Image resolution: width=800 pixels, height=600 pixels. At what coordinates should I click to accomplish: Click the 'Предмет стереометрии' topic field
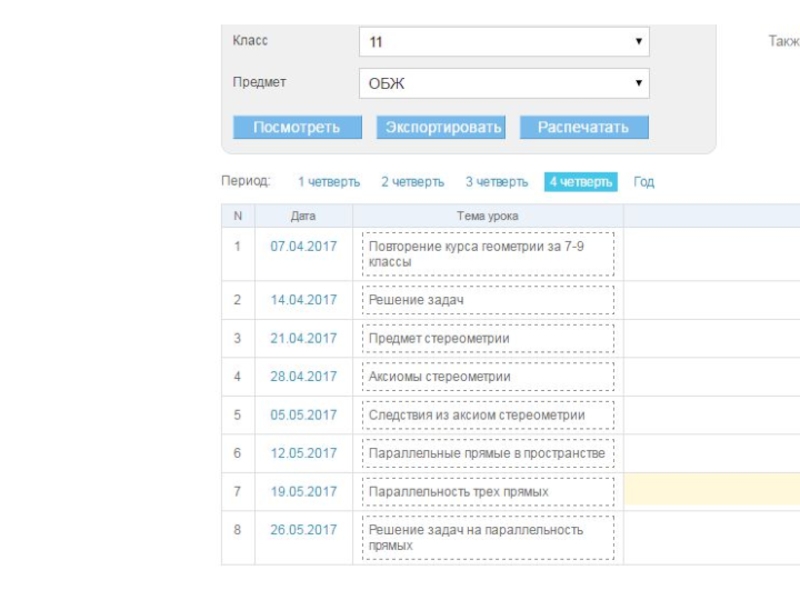(488, 338)
